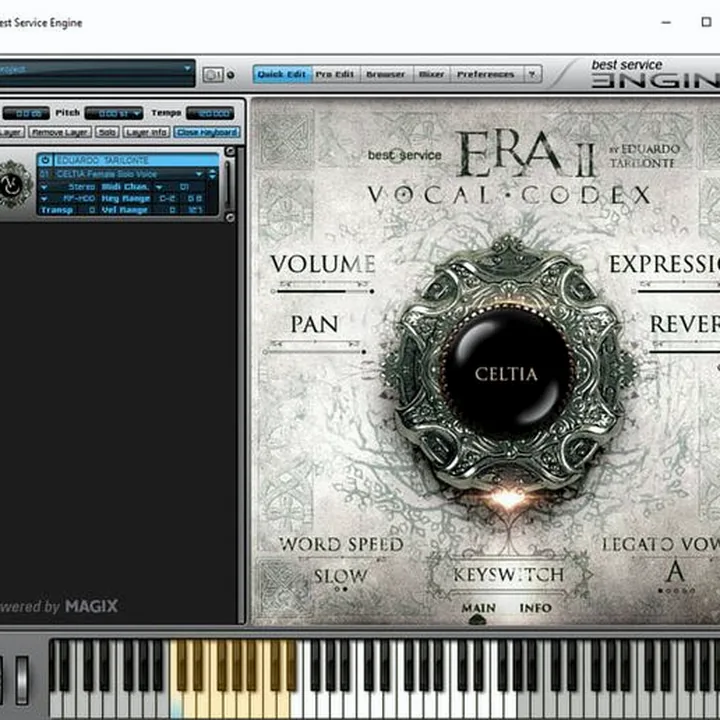Select the MAIN page tab
This screenshot has height=720, width=720.
(478, 608)
